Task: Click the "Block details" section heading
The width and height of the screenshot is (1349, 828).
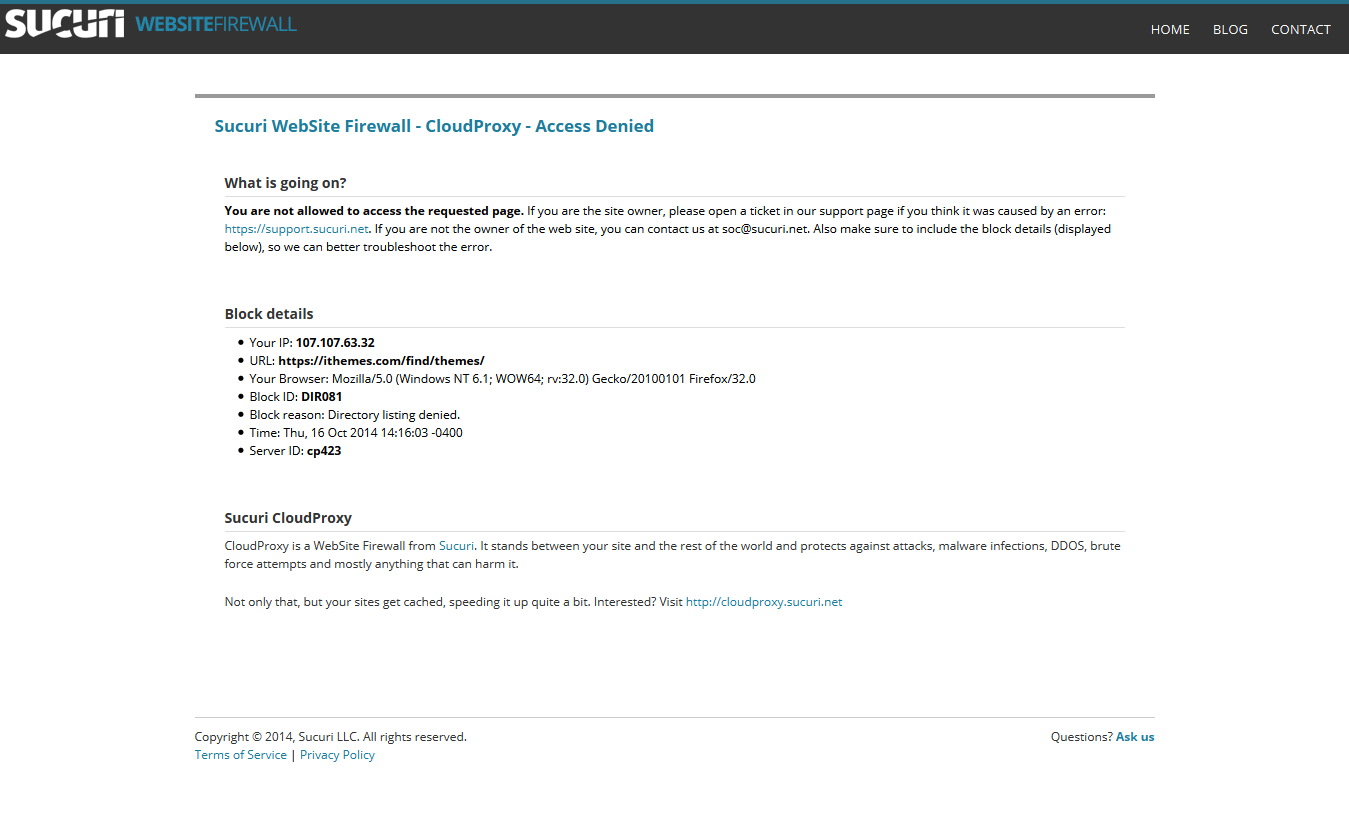Action: click(269, 314)
